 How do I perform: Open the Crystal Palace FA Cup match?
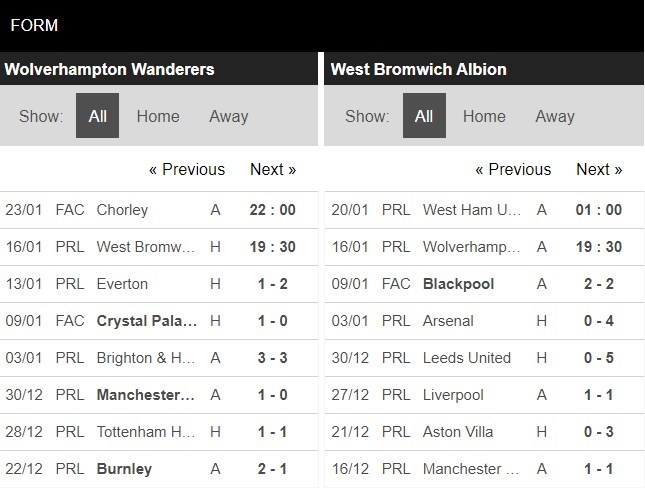pyautogui.click(x=159, y=321)
